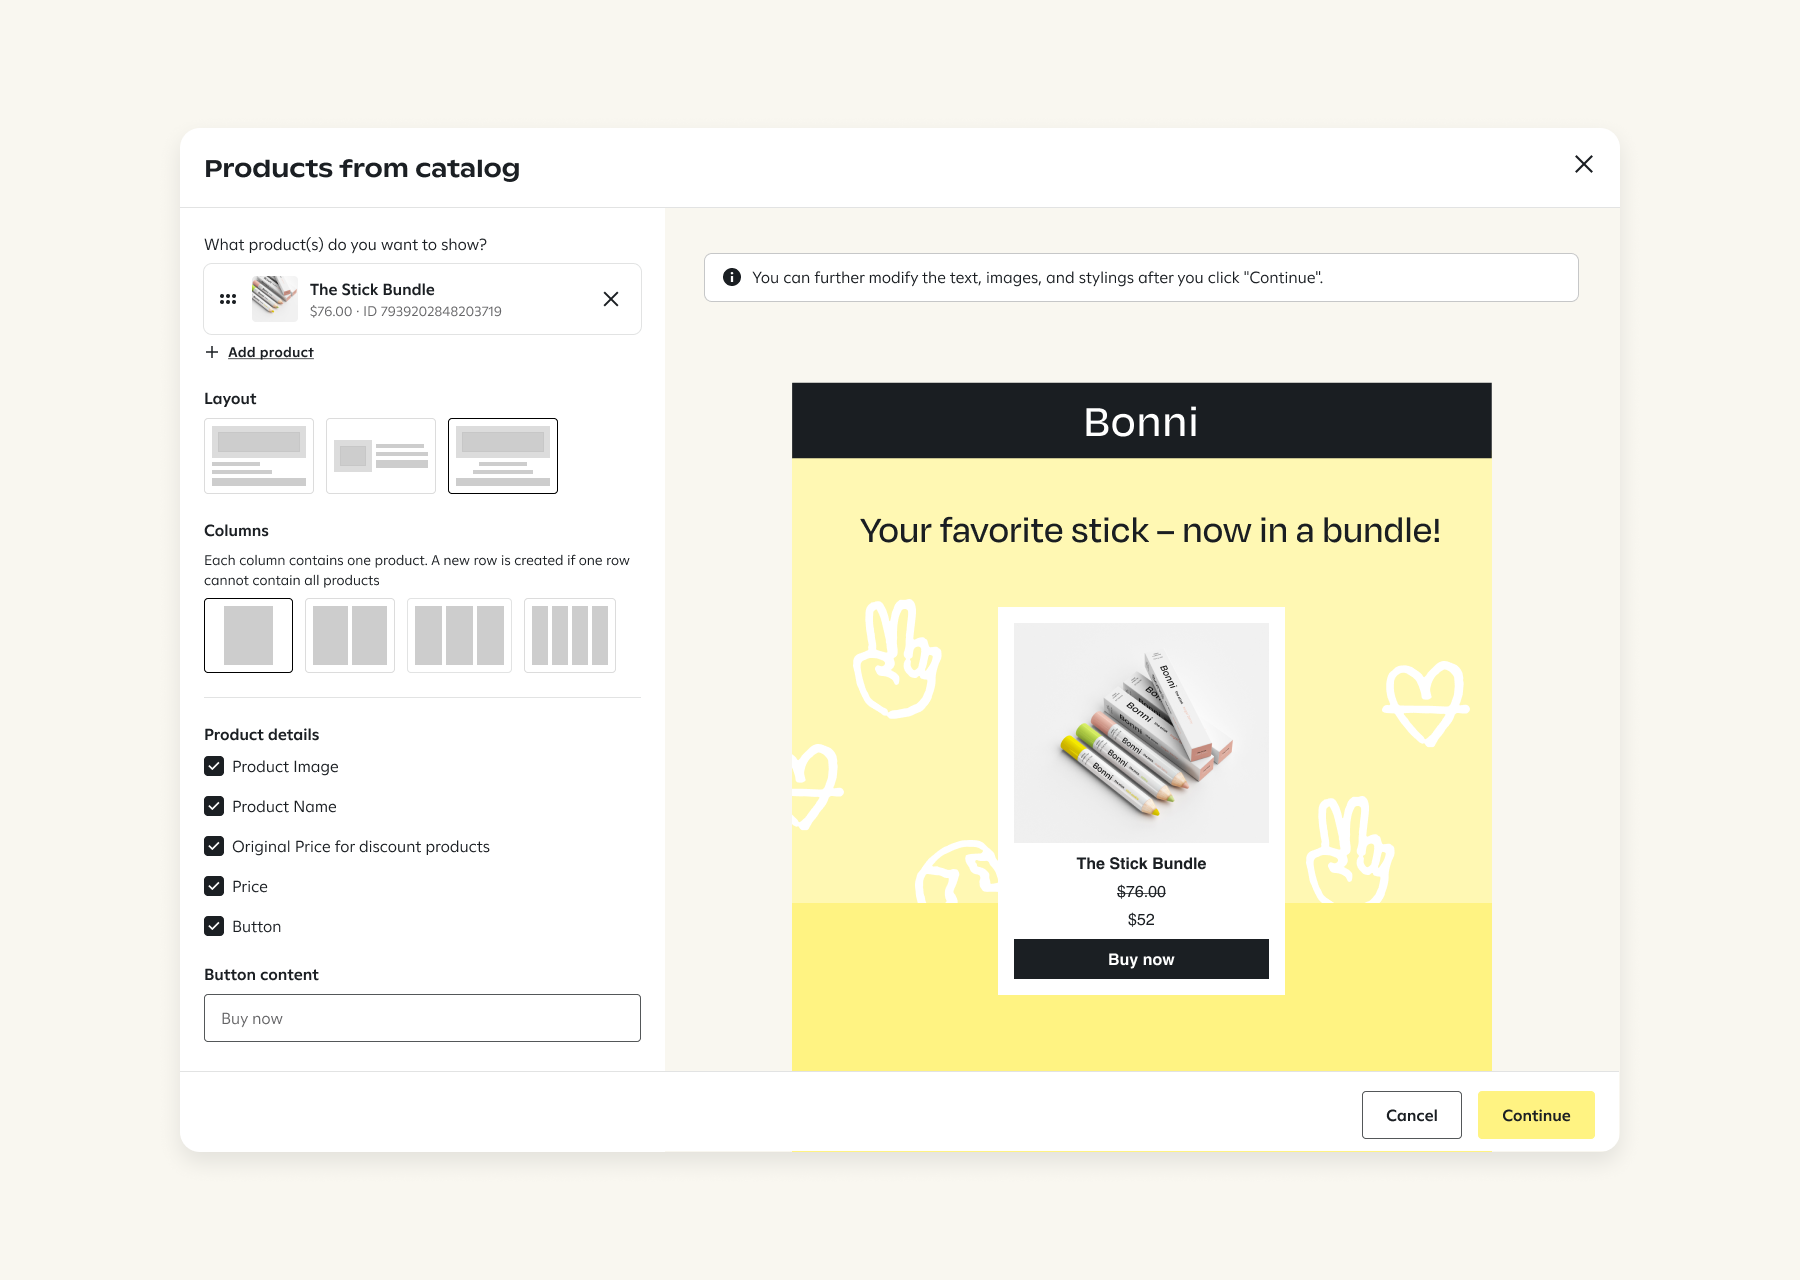The width and height of the screenshot is (1800, 1280).
Task: Choose the four-column option
Action: pos(570,635)
